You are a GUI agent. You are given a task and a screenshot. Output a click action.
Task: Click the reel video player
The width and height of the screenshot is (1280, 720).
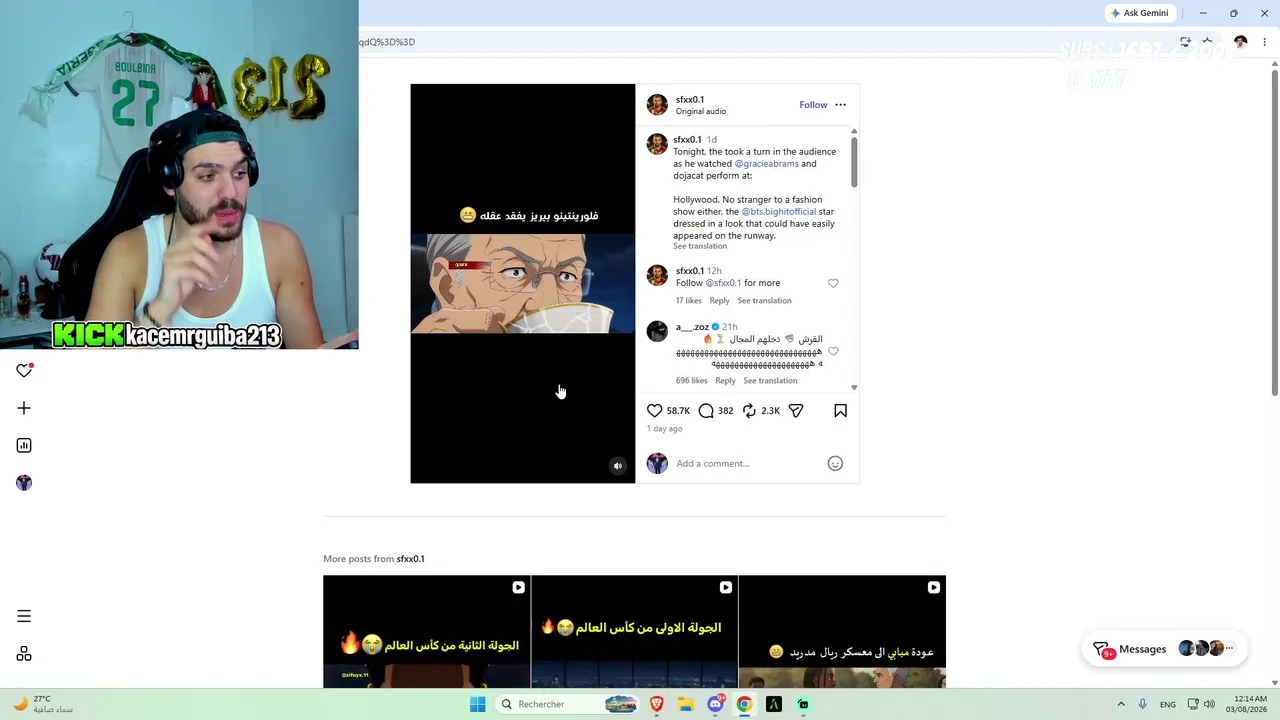pos(523,283)
